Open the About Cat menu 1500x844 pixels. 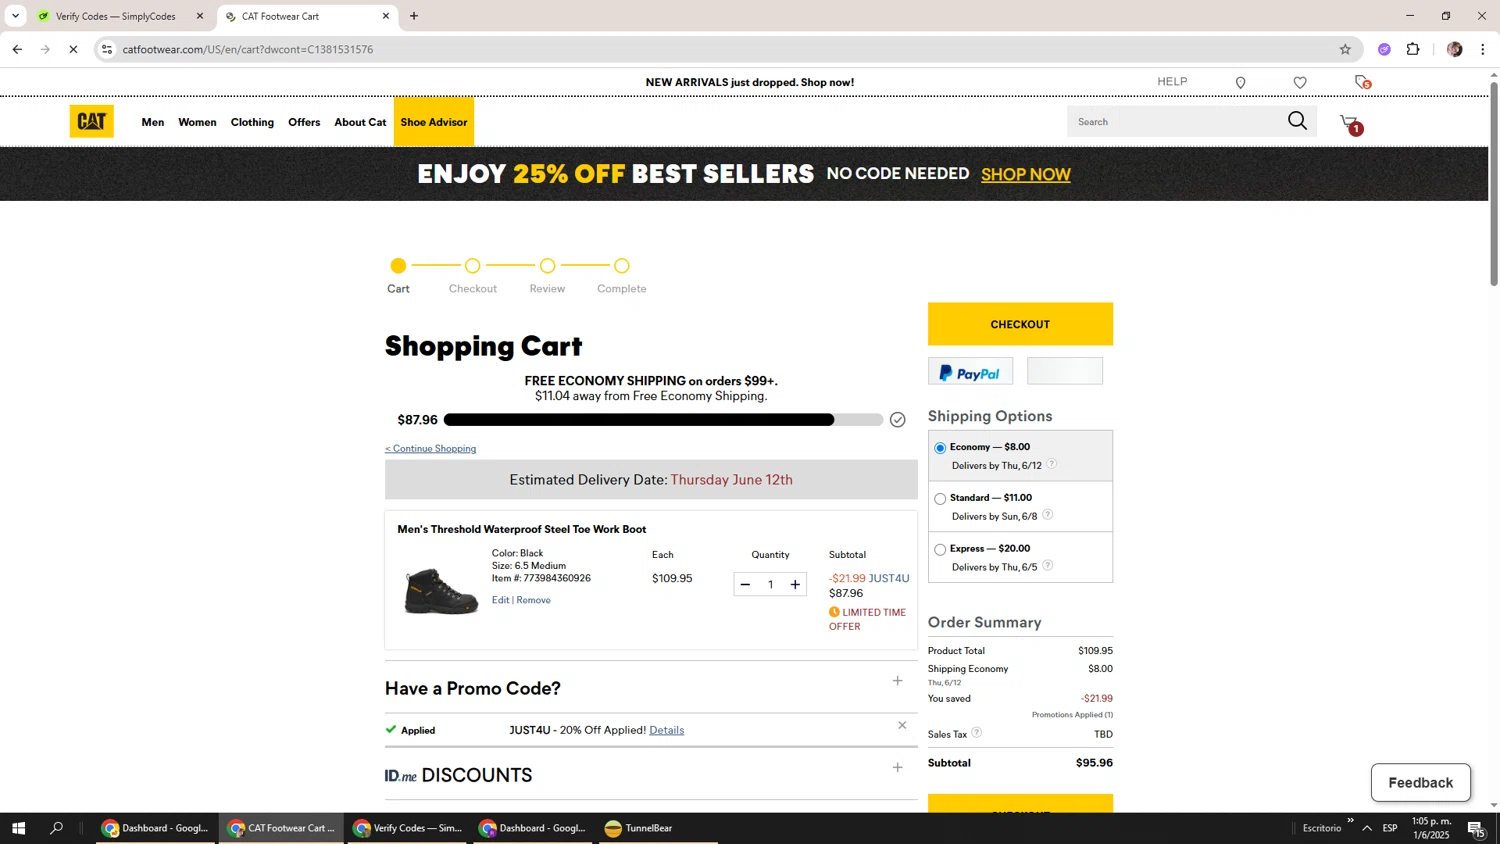click(x=360, y=122)
